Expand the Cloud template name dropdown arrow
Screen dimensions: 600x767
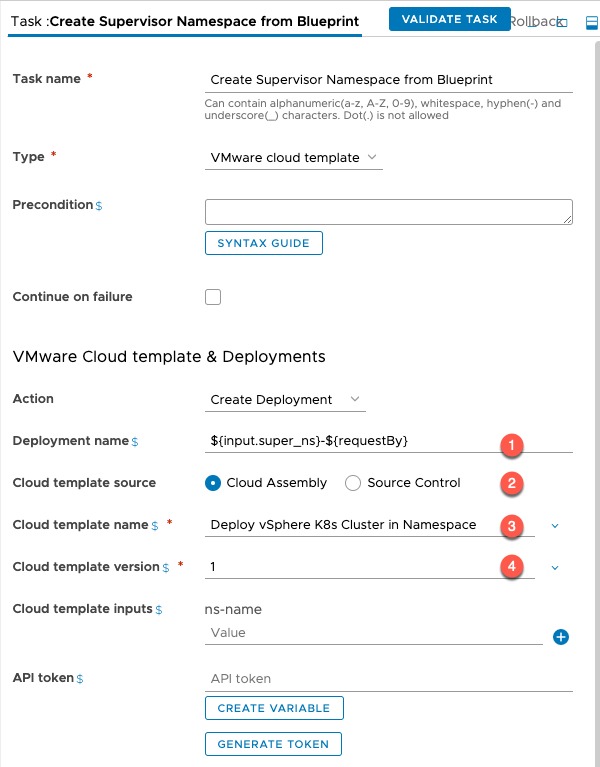[x=555, y=526]
